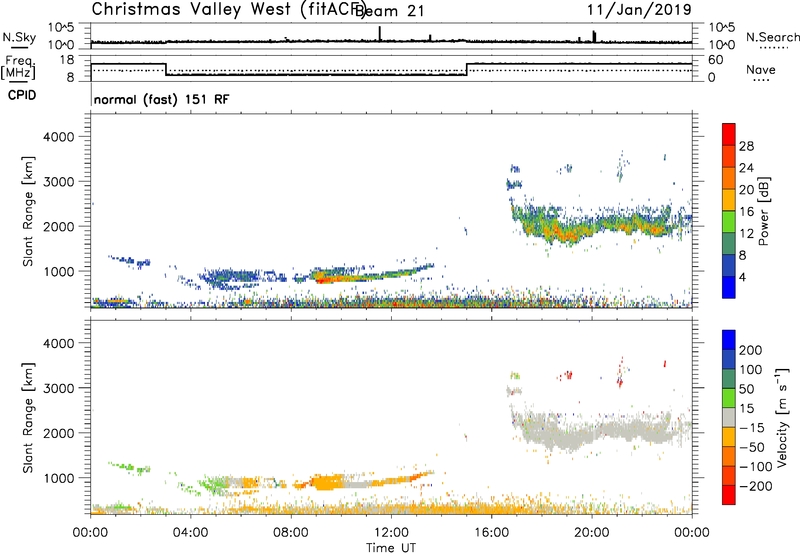Click the '200' label on the Velocity colorbar
The image size is (800, 554).
[x=751, y=350]
